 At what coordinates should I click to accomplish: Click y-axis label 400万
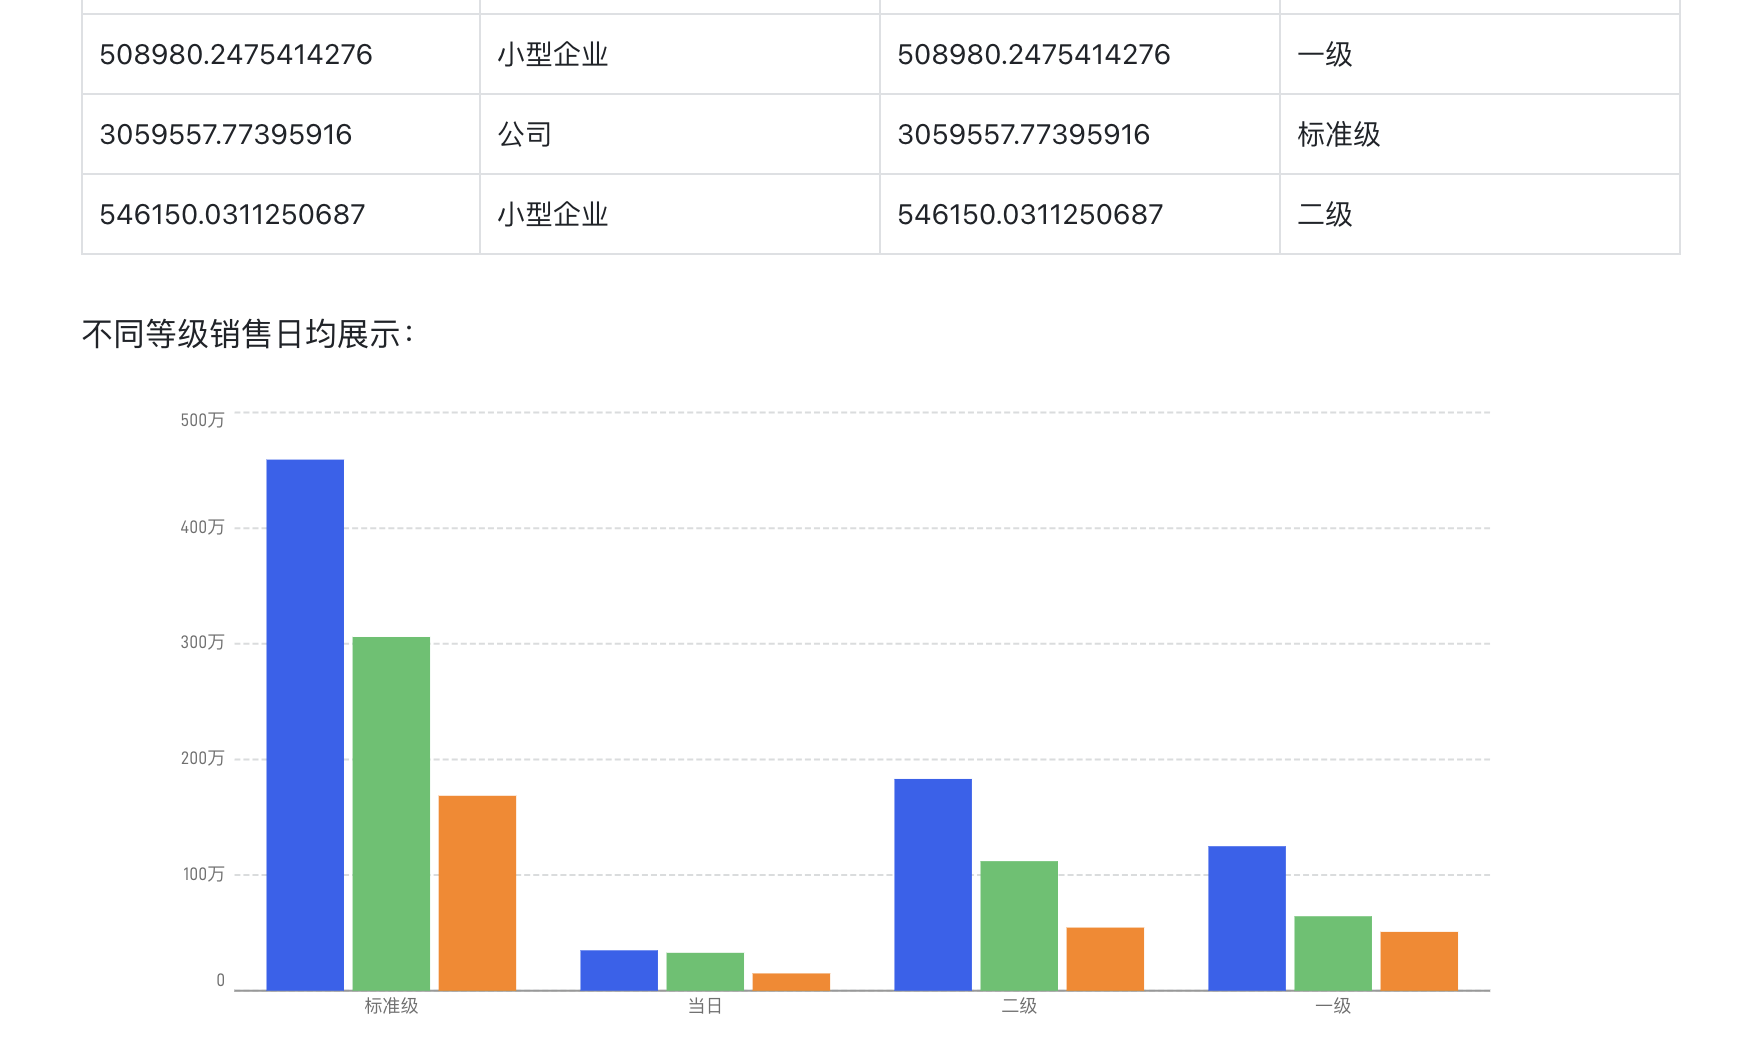click(202, 527)
